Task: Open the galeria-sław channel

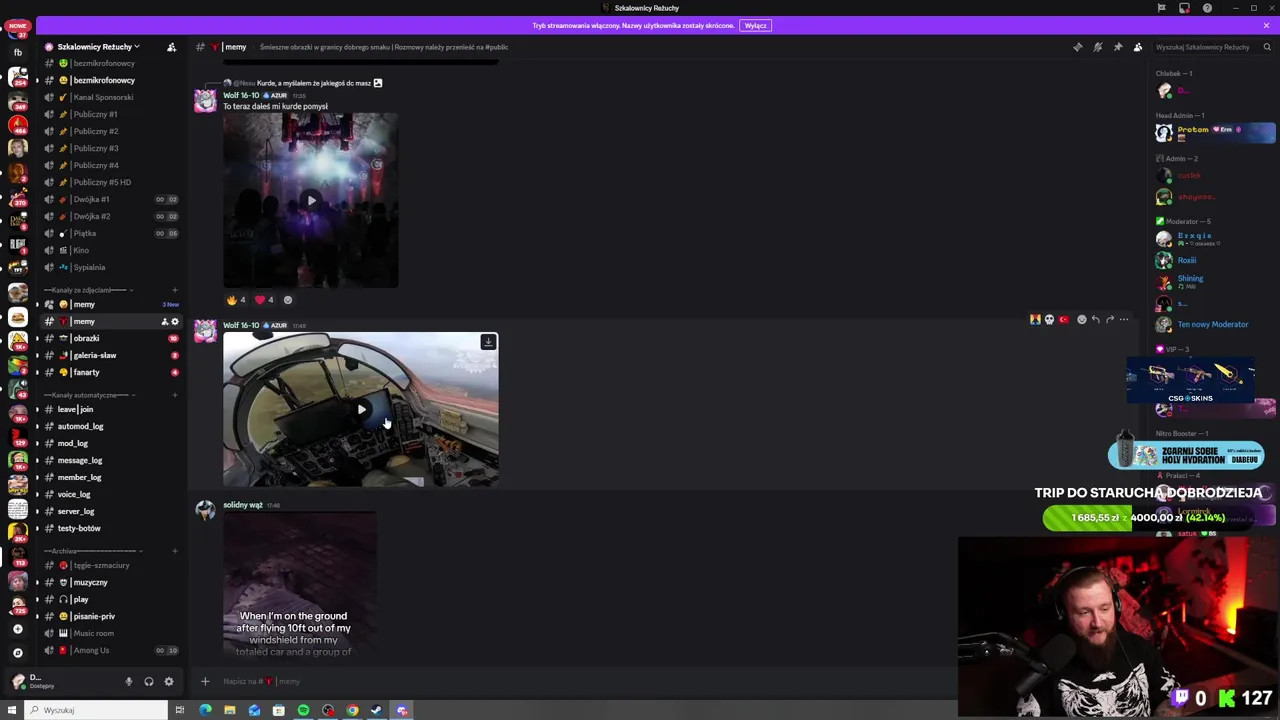Action: (x=112, y=355)
